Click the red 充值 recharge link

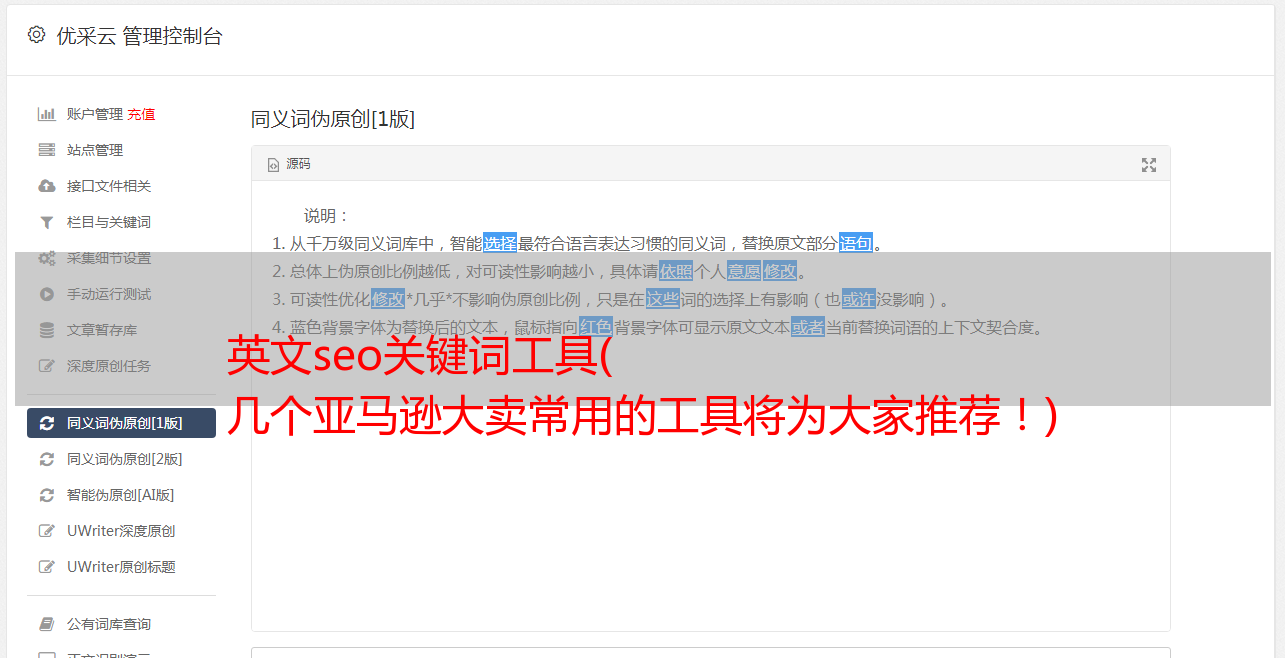141,114
